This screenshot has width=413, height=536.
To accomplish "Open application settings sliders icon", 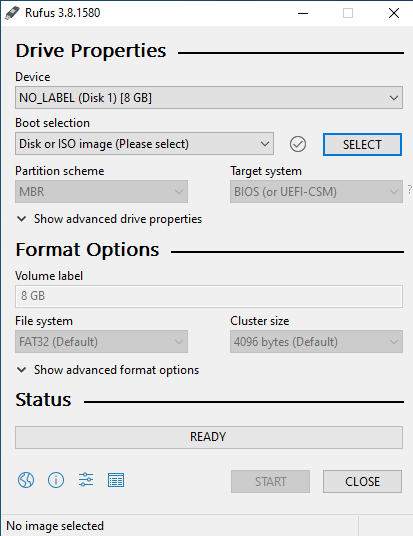I will click(86, 480).
